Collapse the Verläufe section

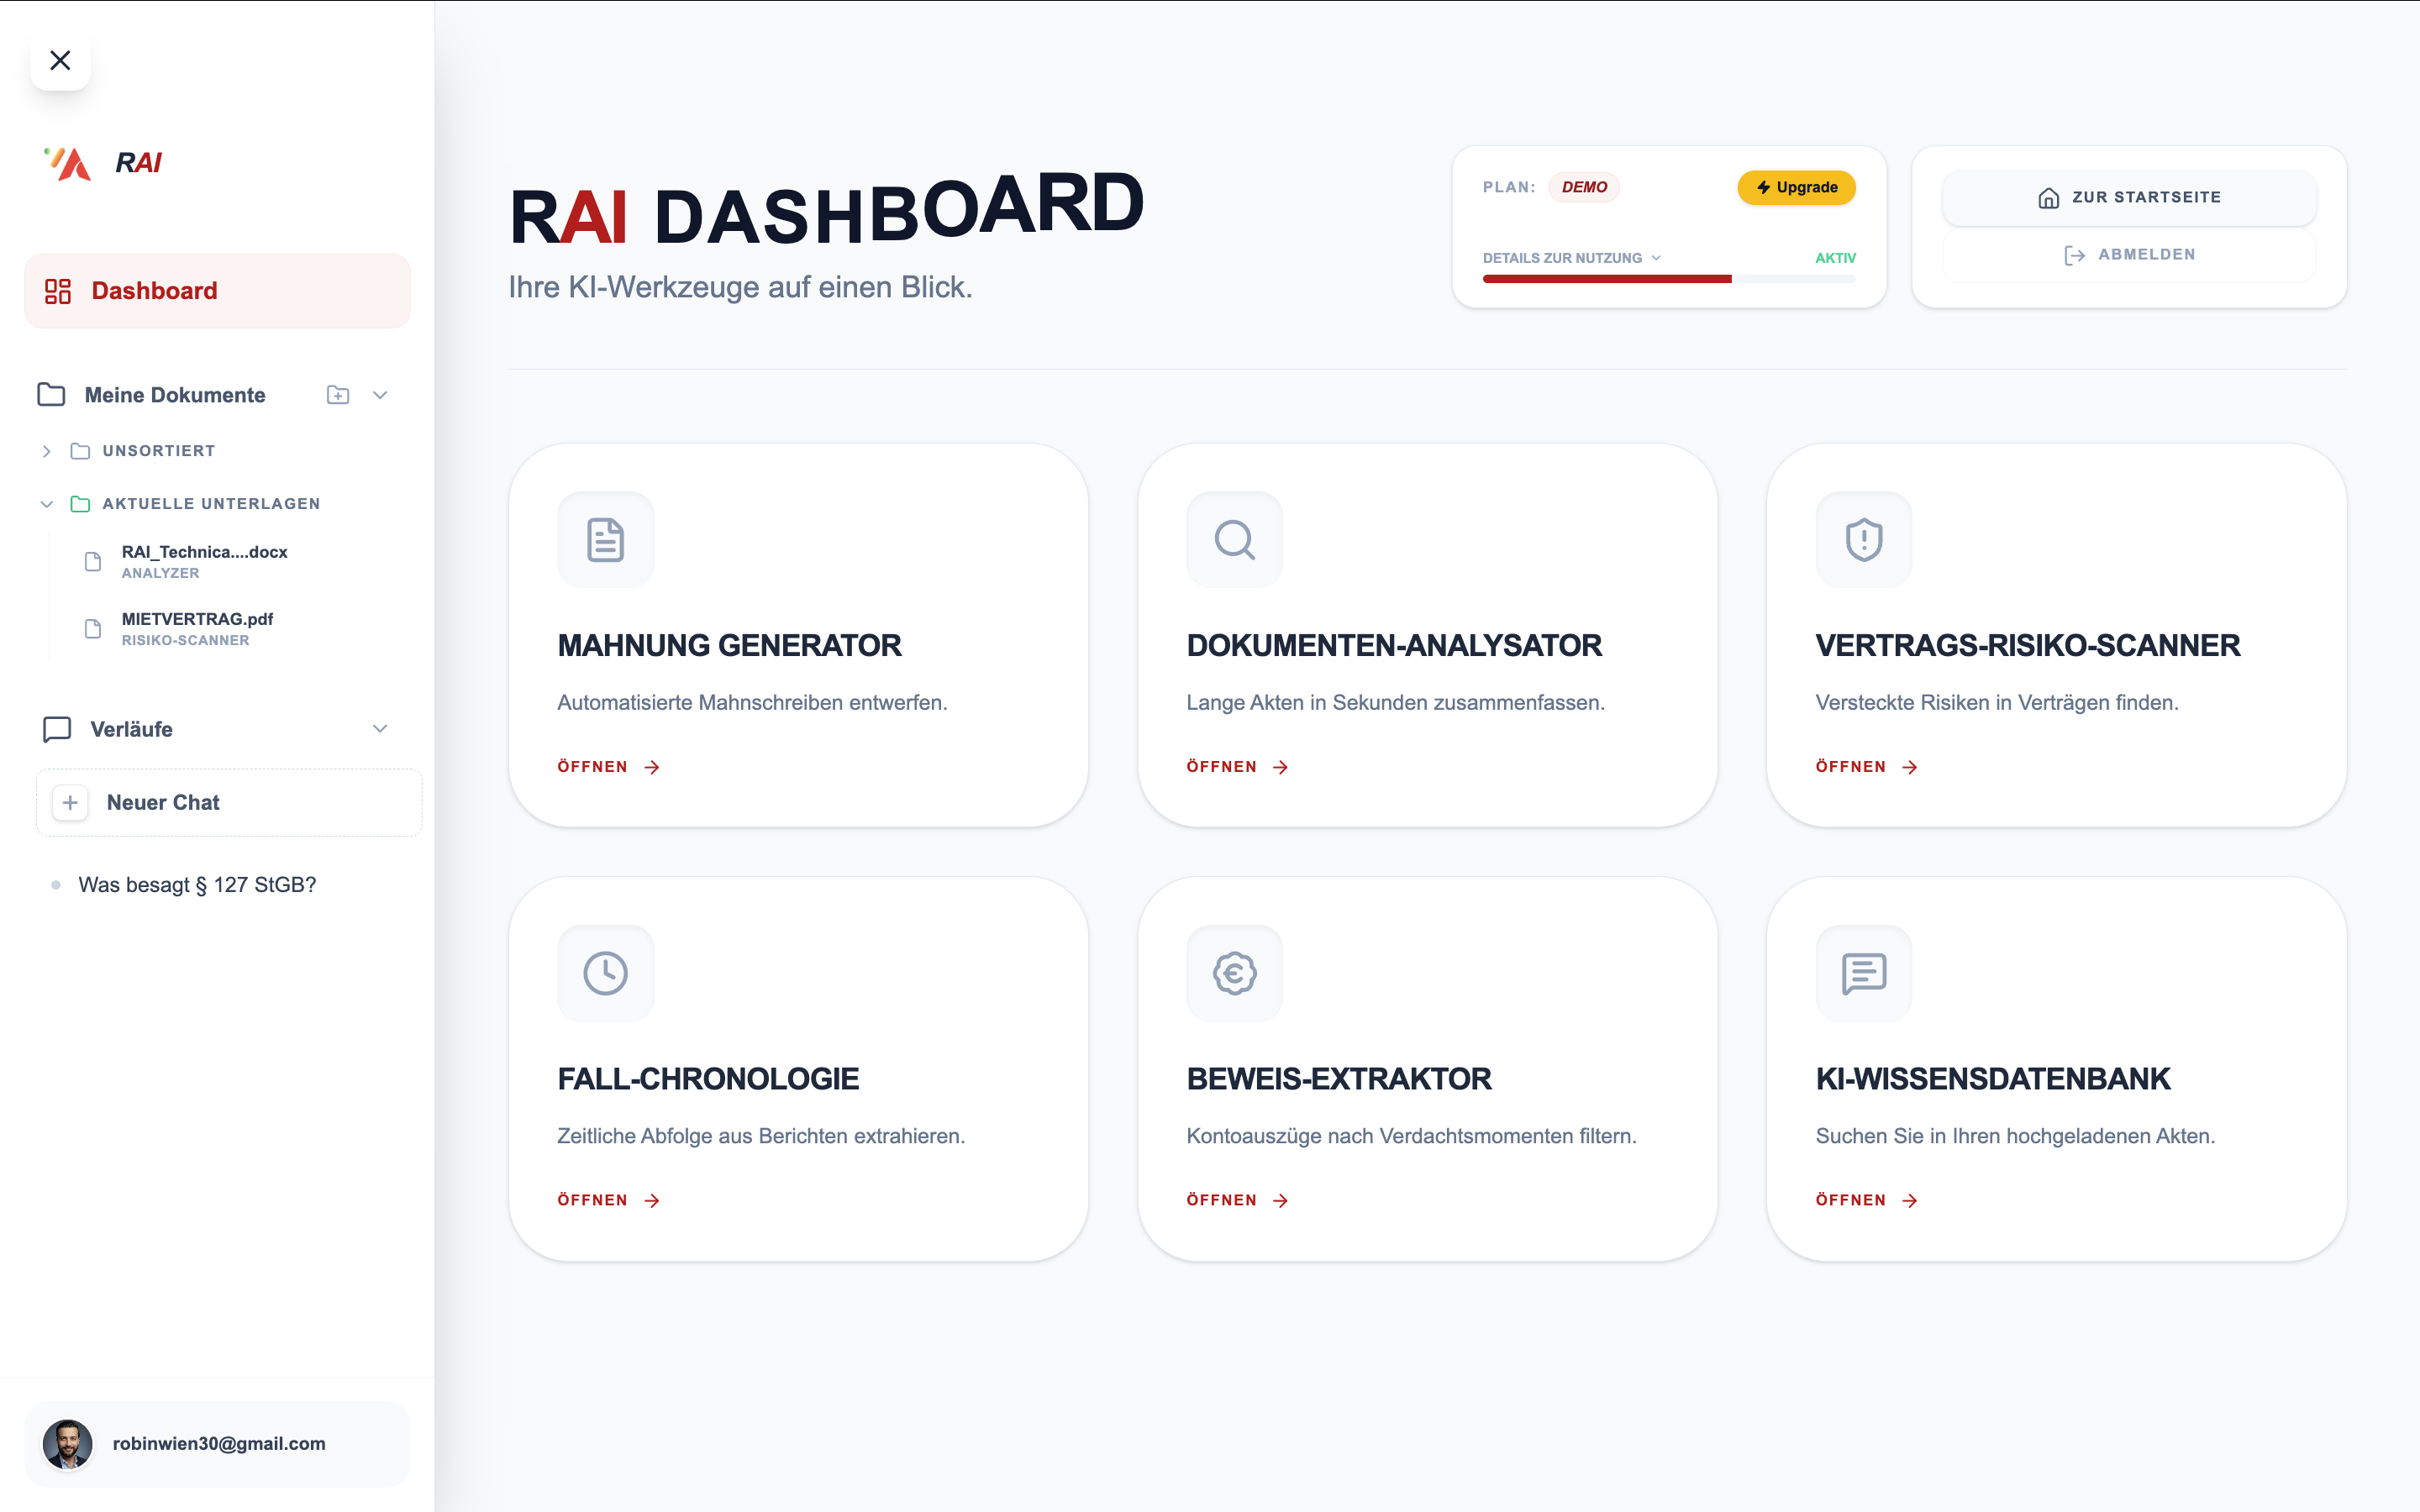click(x=380, y=728)
